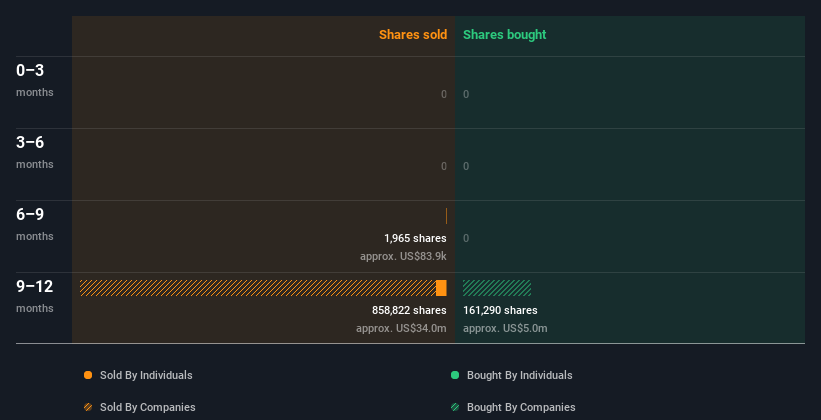This screenshot has width=821, height=420.
Task: Select the 'Bought By Individuals' legend label
Action: click(519, 375)
